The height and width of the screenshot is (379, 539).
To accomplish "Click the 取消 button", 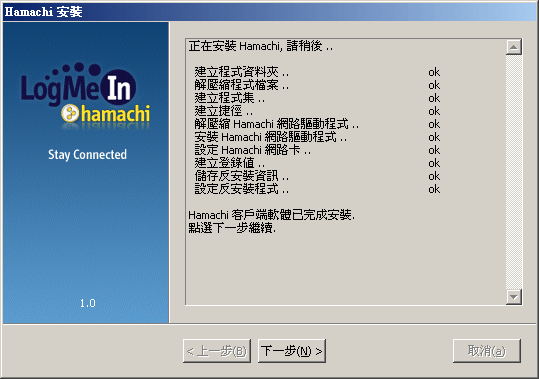I will (487, 351).
